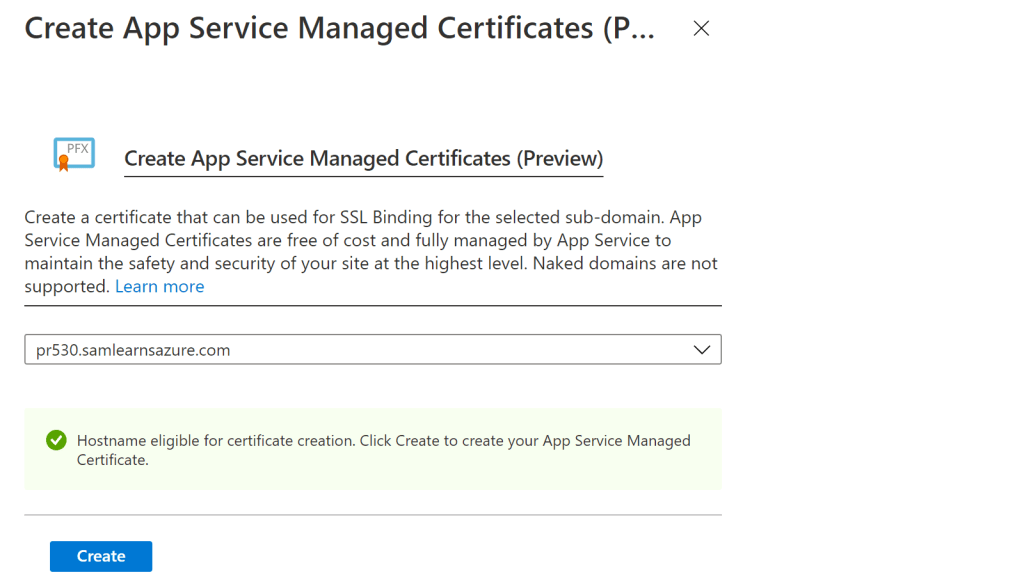Open the Learn more link
Image resolution: width=1024 pixels, height=584 pixels.
coord(159,287)
